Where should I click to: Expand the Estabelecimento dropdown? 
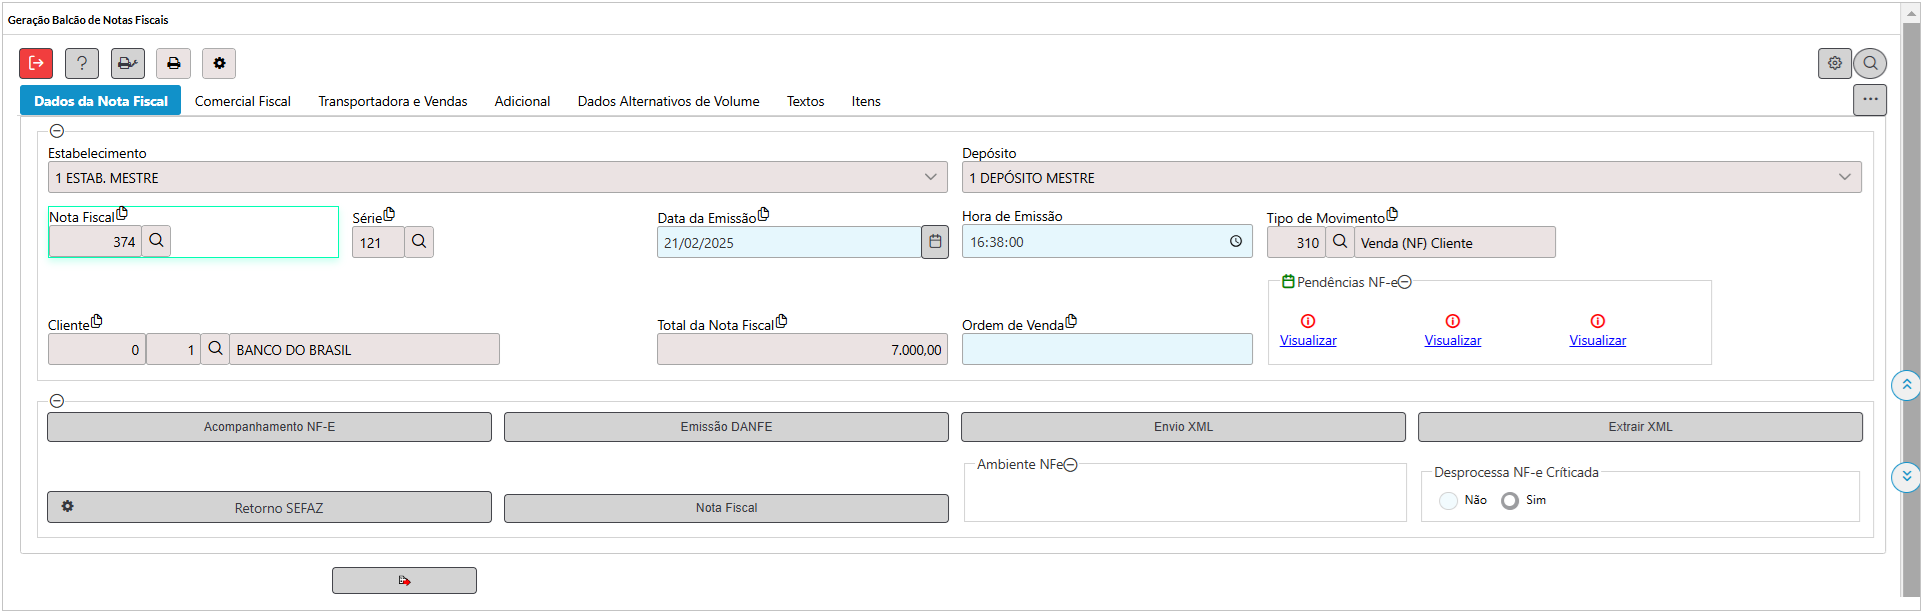click(x=931, y=177)
